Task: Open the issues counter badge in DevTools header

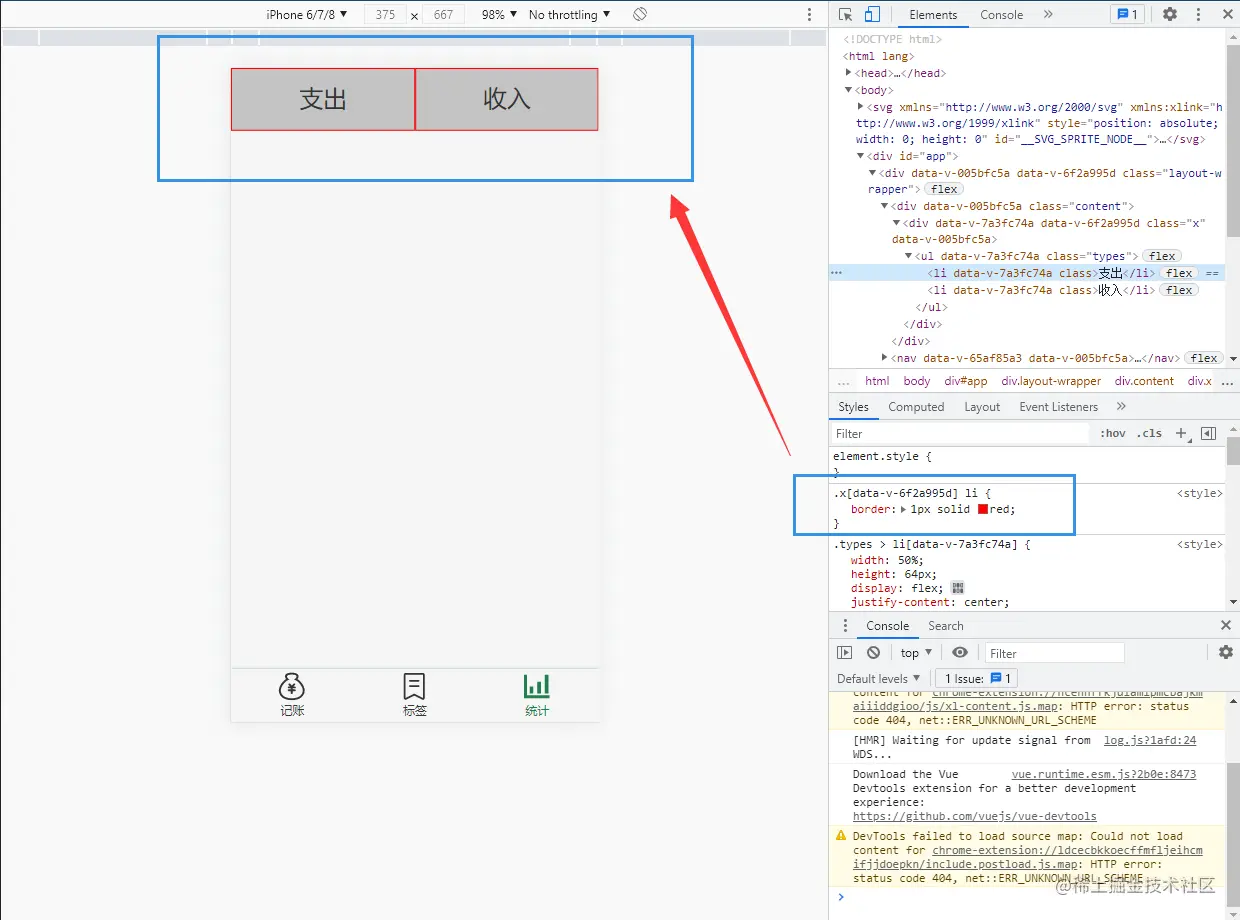Action: pos(1128,14)
